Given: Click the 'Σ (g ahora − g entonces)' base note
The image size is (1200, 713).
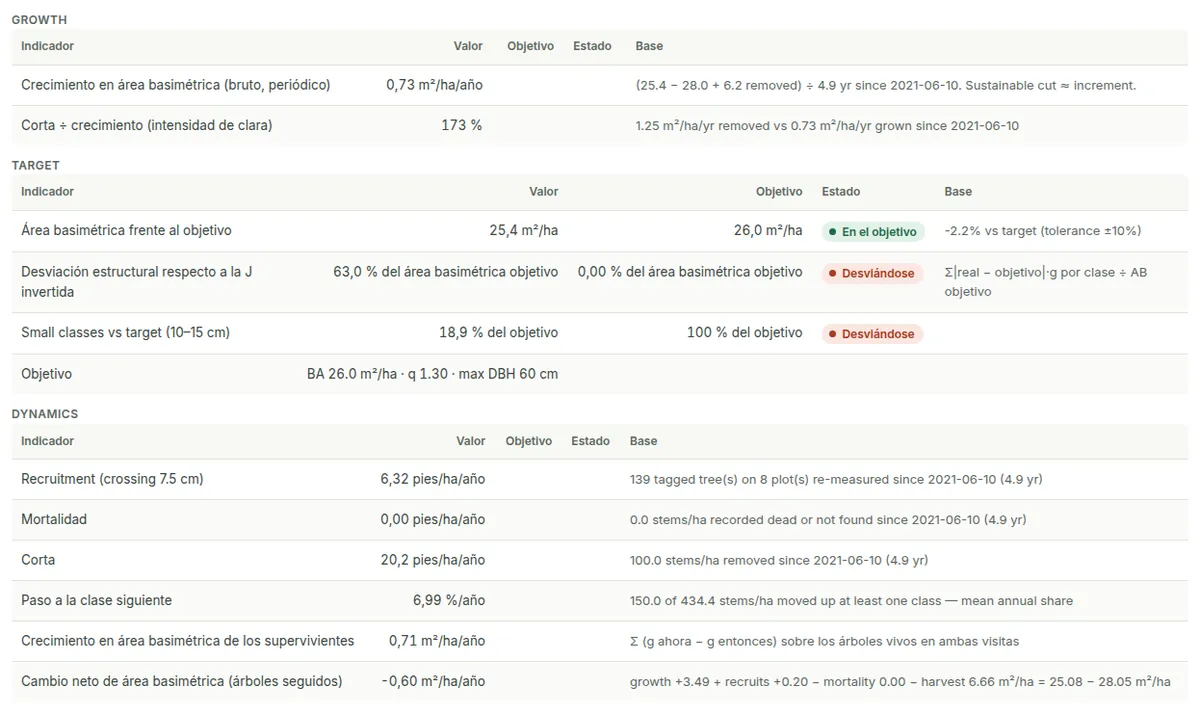Looking at the screenshot, I should click(824, 641).
